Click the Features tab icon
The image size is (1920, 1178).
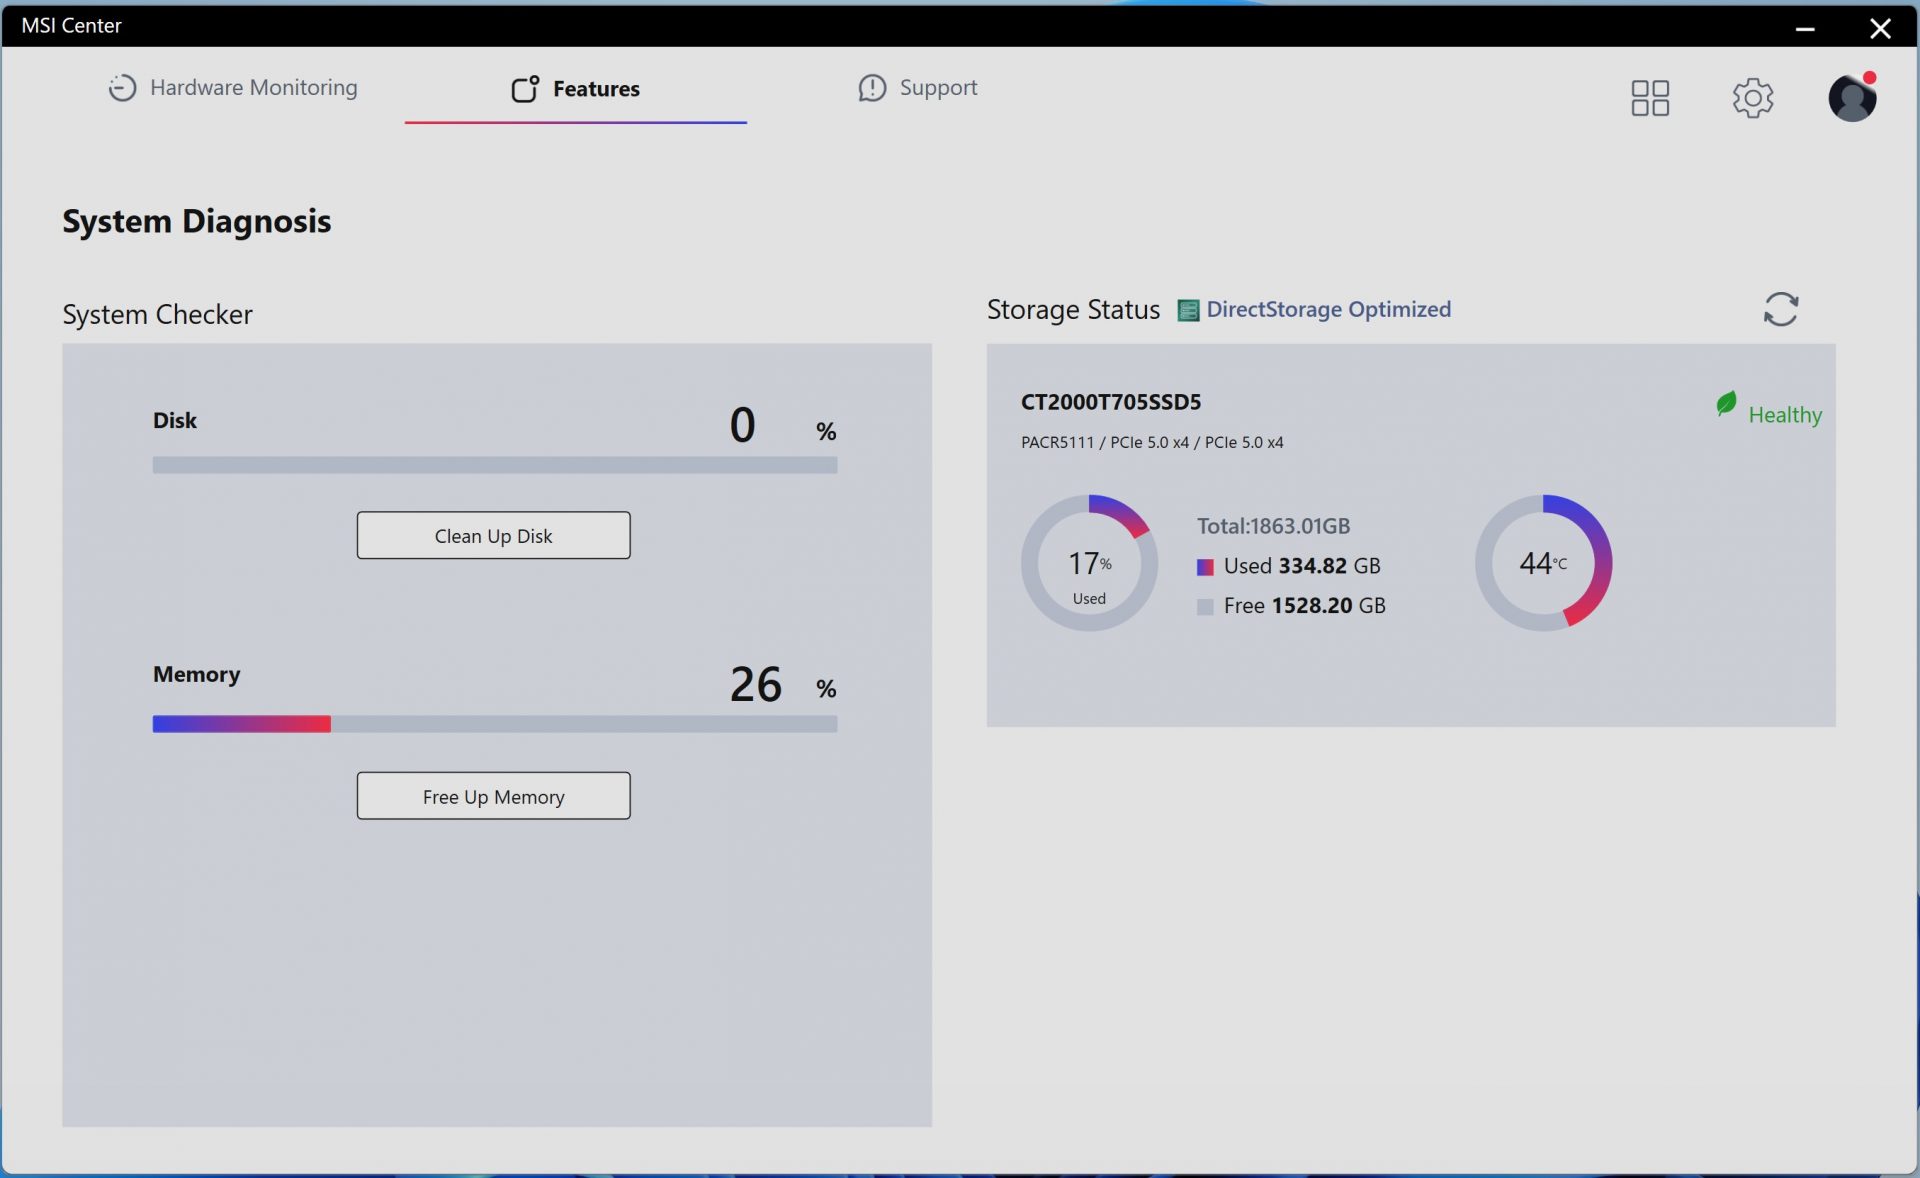pyautogui.click(x=525, y=89)
